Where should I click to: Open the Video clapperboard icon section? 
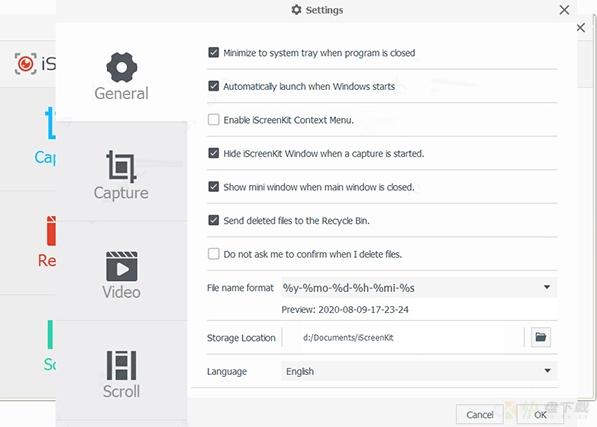tap(122, 266)
